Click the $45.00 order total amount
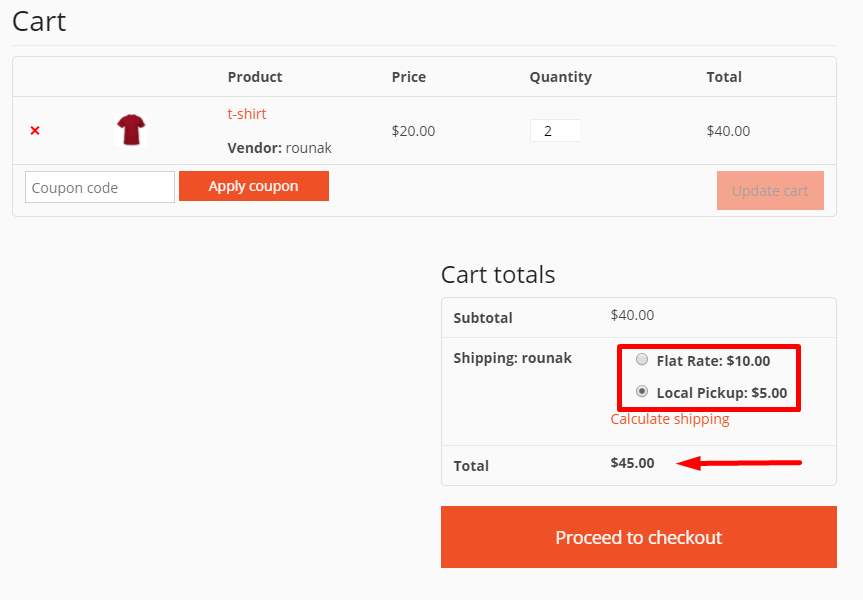The width and height of the screenshot is (863, 600). [632, 463]
